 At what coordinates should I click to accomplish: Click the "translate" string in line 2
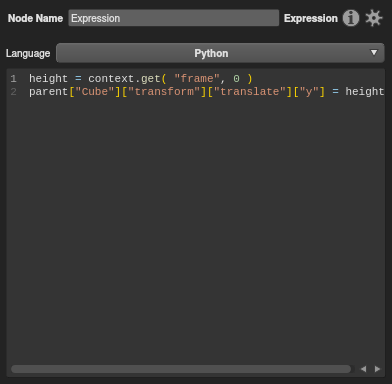coord(250,92)
